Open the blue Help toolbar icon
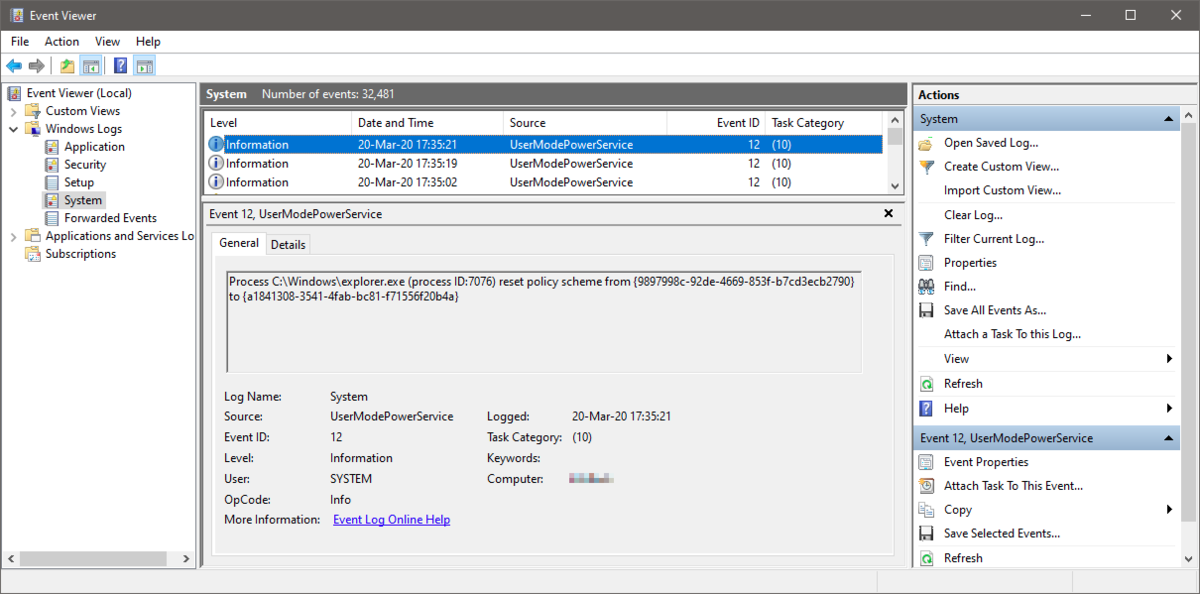The width and height of the screenshot is (1200, 594). (120, 66)
